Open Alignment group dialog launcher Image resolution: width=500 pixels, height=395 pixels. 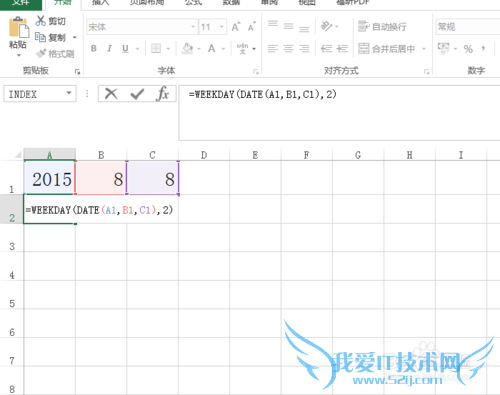coord(426,71)
